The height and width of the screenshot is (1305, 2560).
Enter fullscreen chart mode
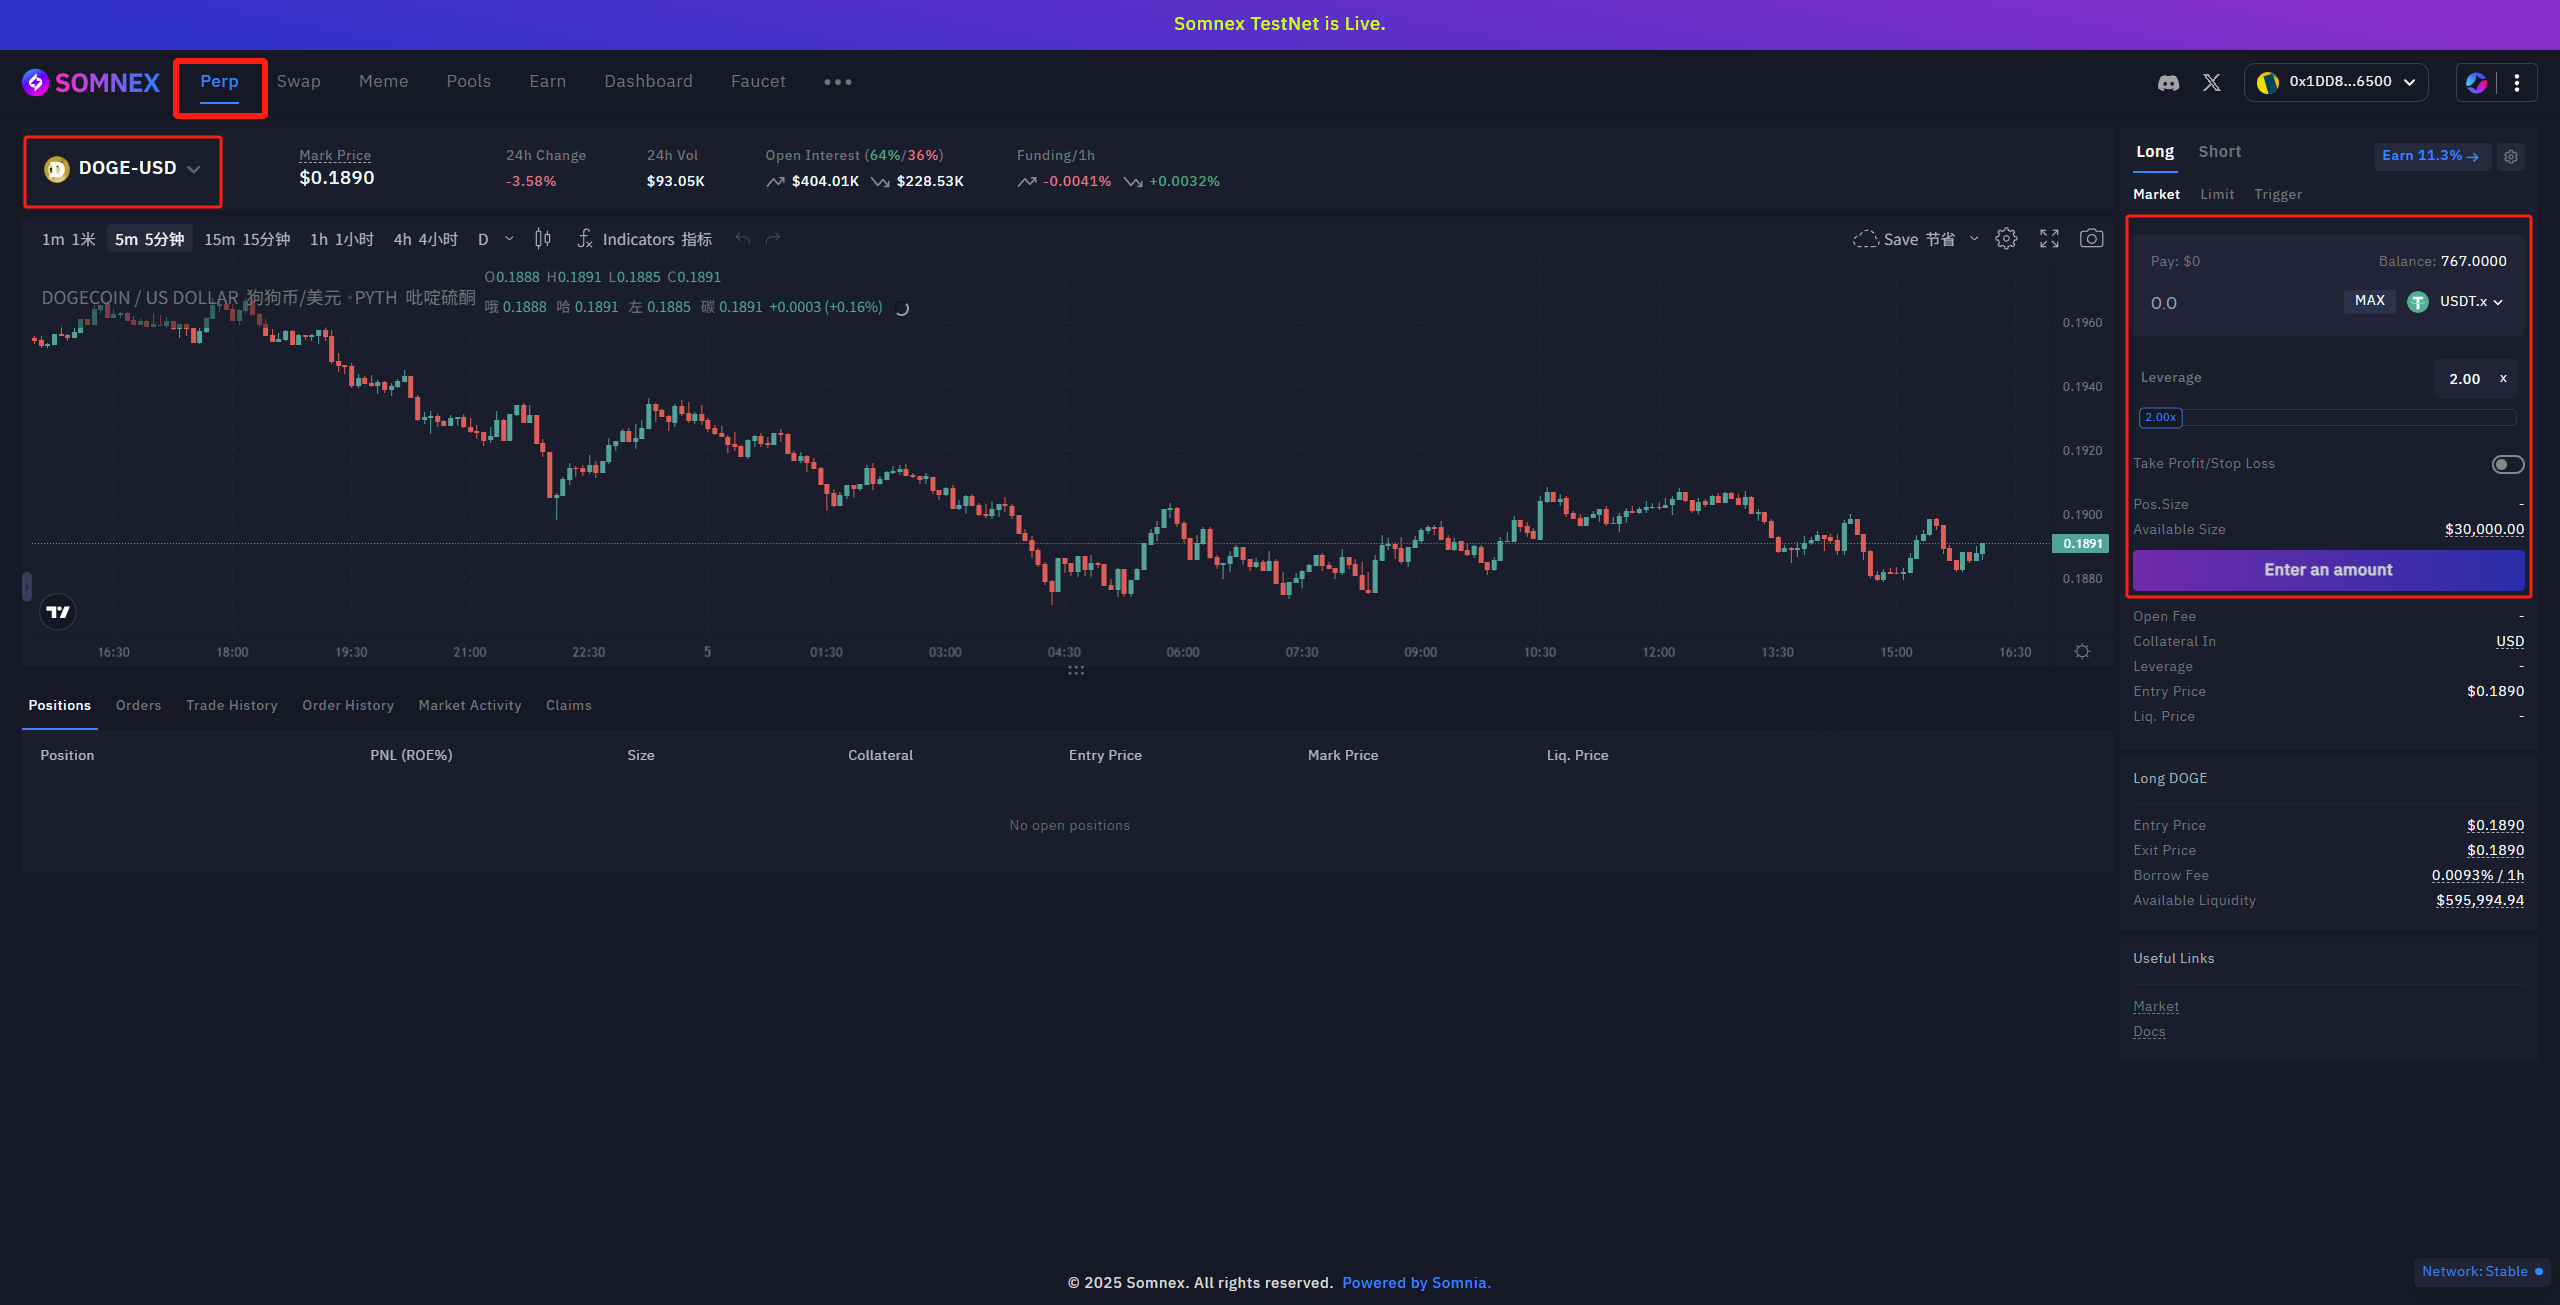pyautogui.click(x=2049, y=239)
